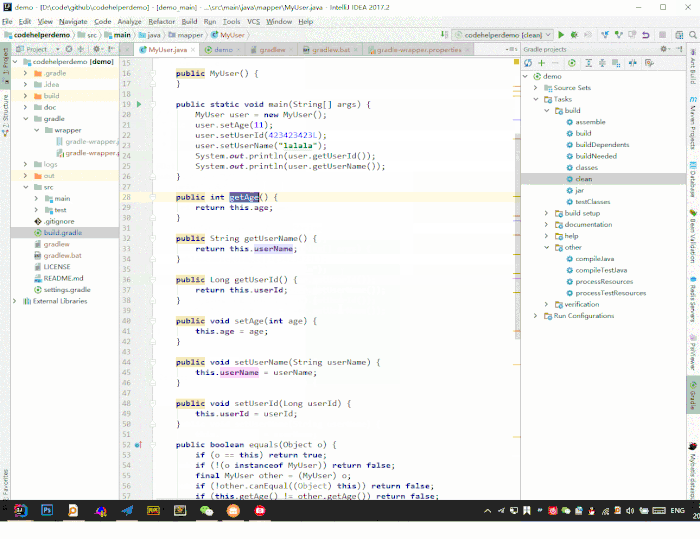Expand the src folder in Project tree

(x=24, y=187)
